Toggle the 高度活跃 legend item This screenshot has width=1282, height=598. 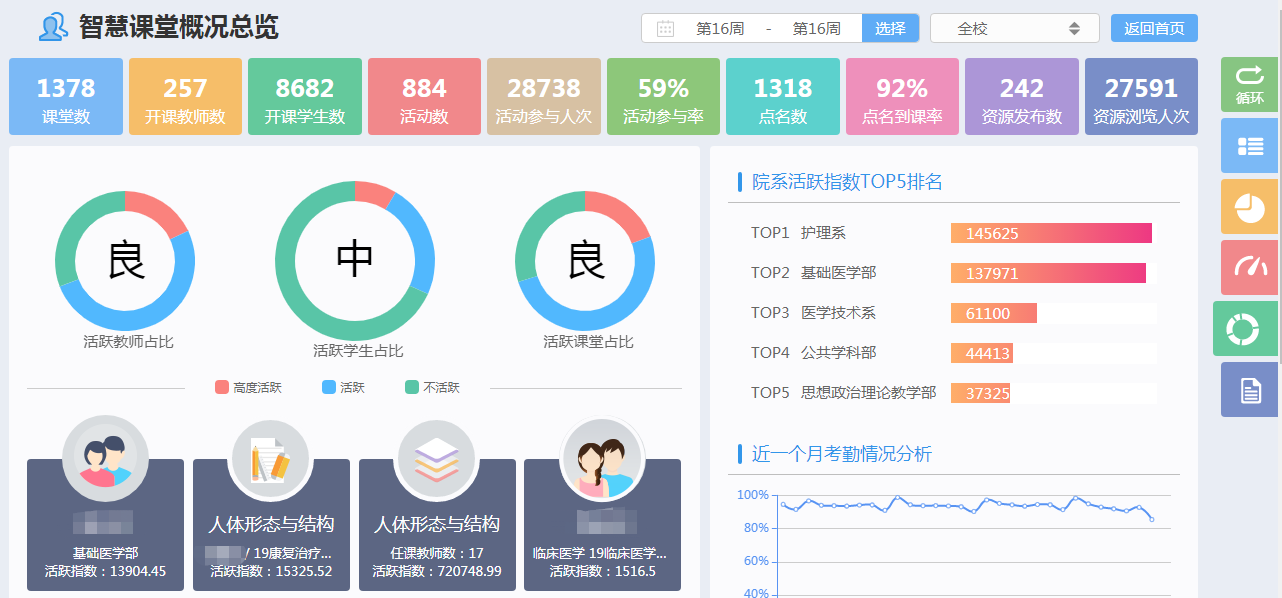coord(248,387)
